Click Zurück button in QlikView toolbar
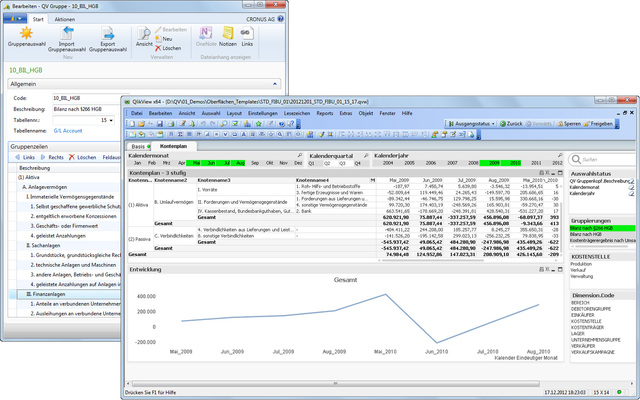The width and height of the screenshot is (640, 400). [x=511, y=124]
